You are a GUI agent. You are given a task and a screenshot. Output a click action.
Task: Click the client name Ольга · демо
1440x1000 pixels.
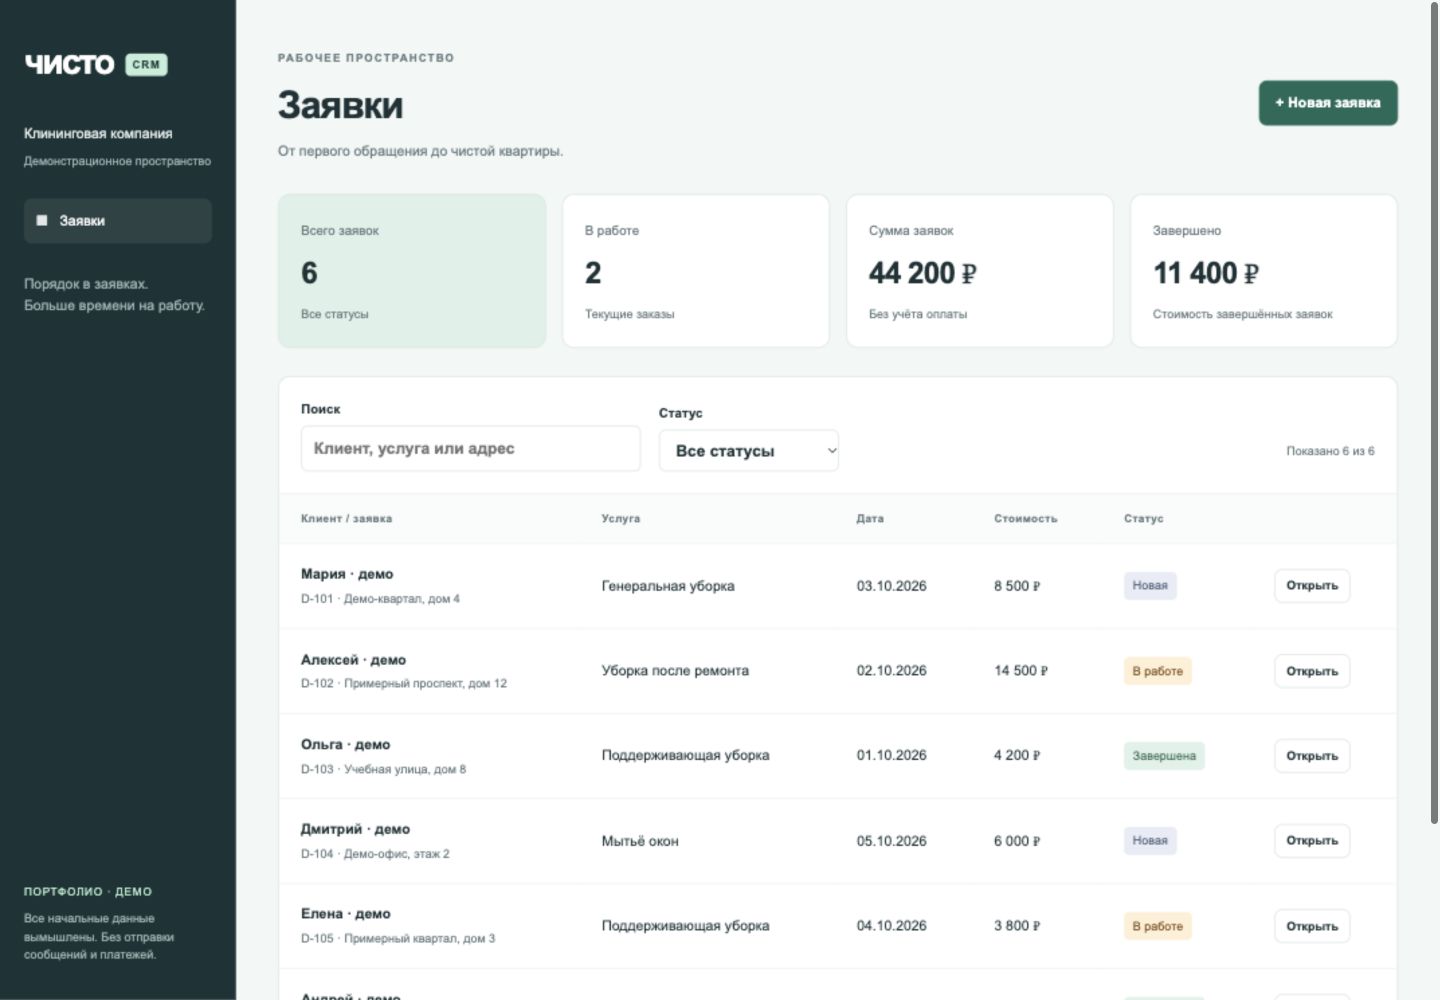pyautogui.click(x=345, y=745)
